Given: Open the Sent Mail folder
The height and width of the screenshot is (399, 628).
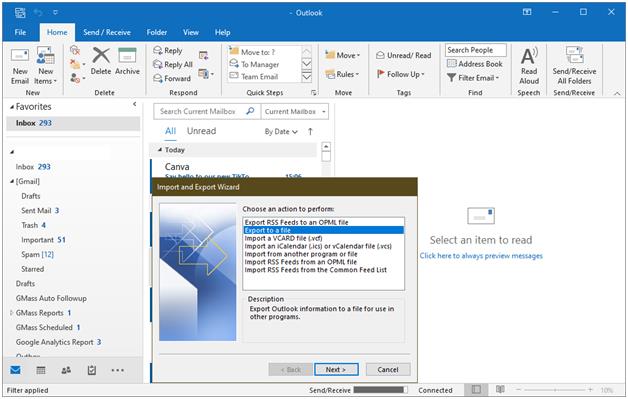Looking at the screenshot, I should (x=40, y=210).
